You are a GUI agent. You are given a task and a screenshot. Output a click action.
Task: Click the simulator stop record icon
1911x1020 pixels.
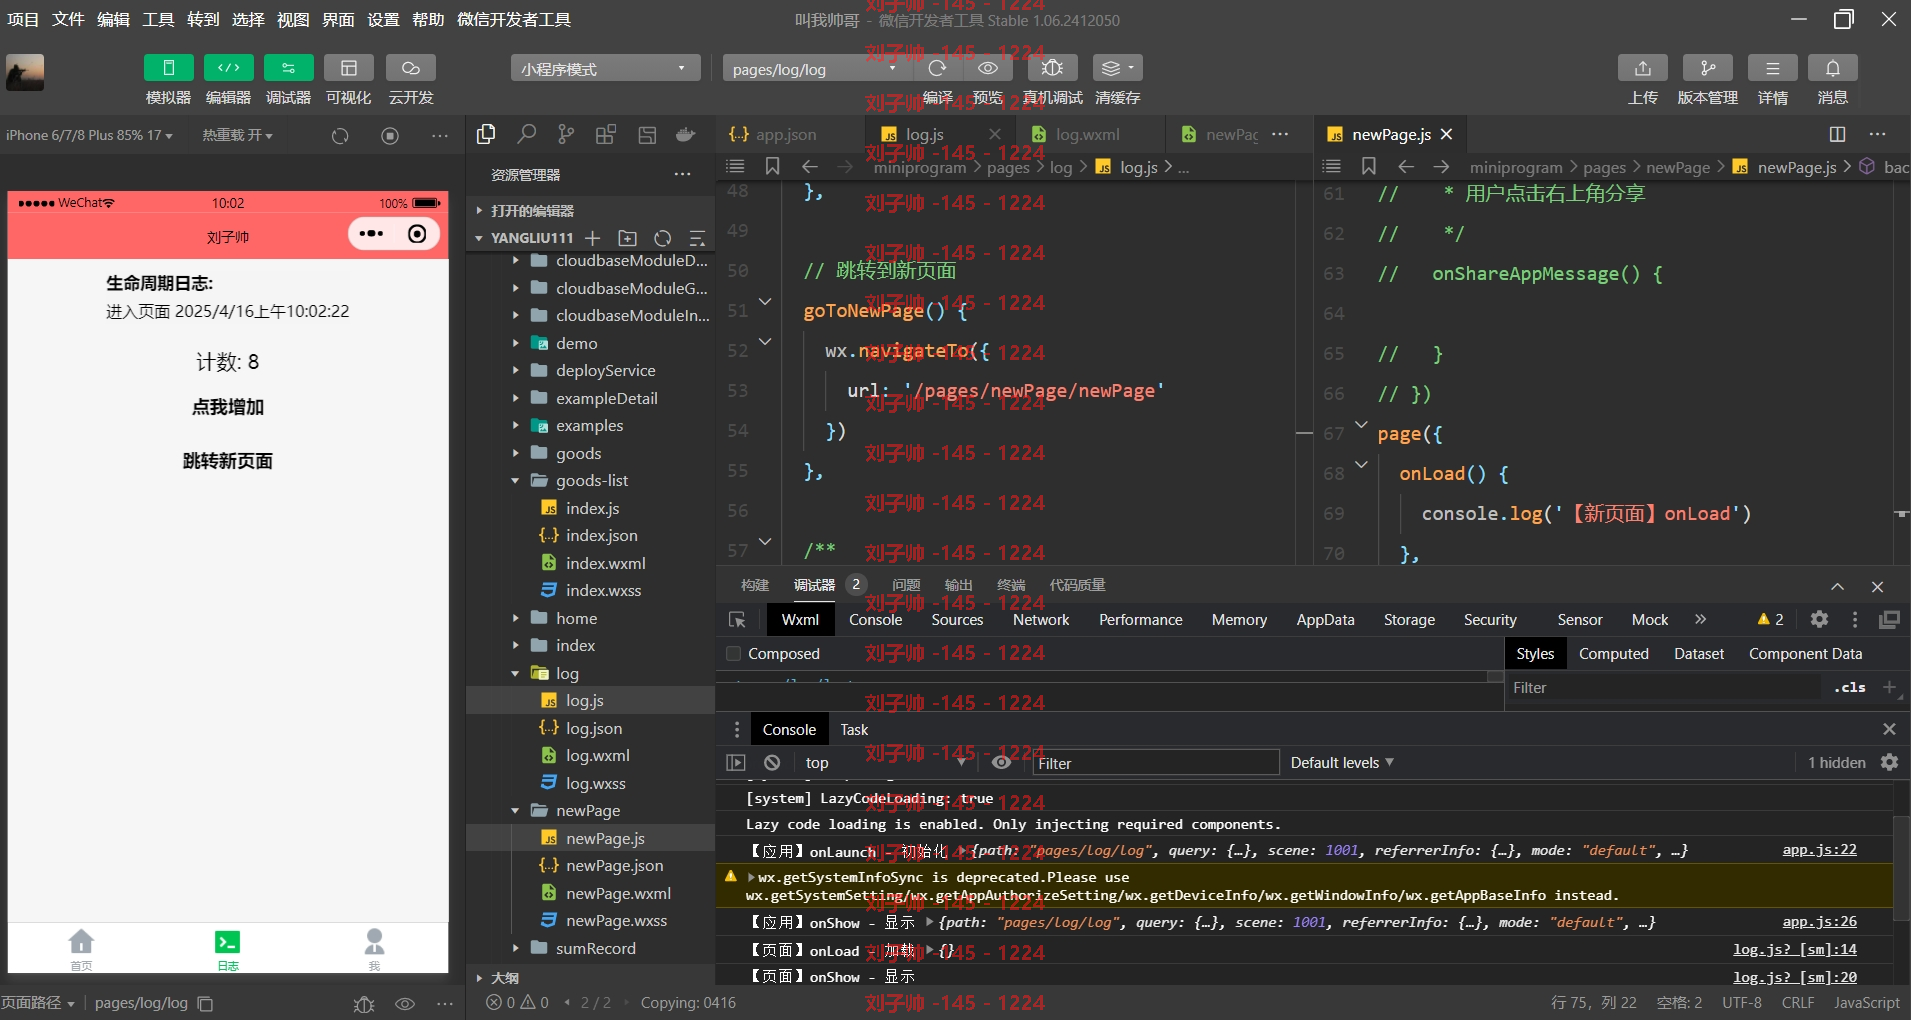(x=390, y=135)
